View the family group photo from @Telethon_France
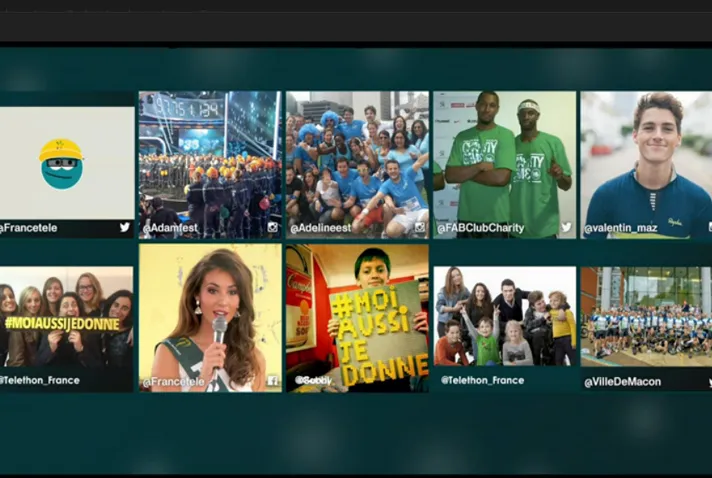The image size is (712, 478). tap(504, 316)
